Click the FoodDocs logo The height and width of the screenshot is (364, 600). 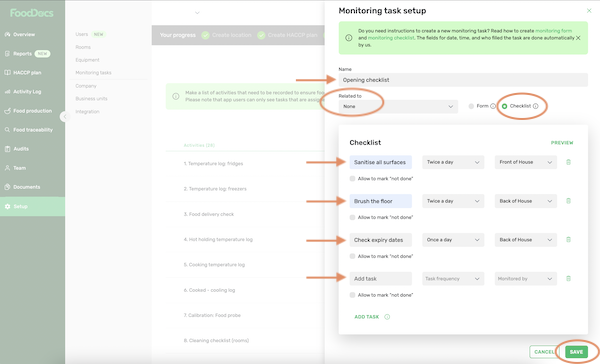(x=32, y=13)
